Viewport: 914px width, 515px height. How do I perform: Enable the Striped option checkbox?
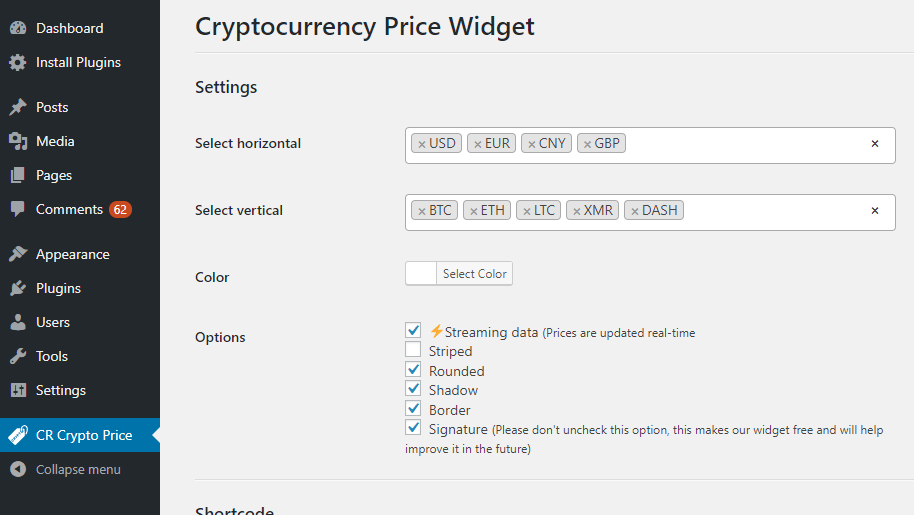point(413,350)
